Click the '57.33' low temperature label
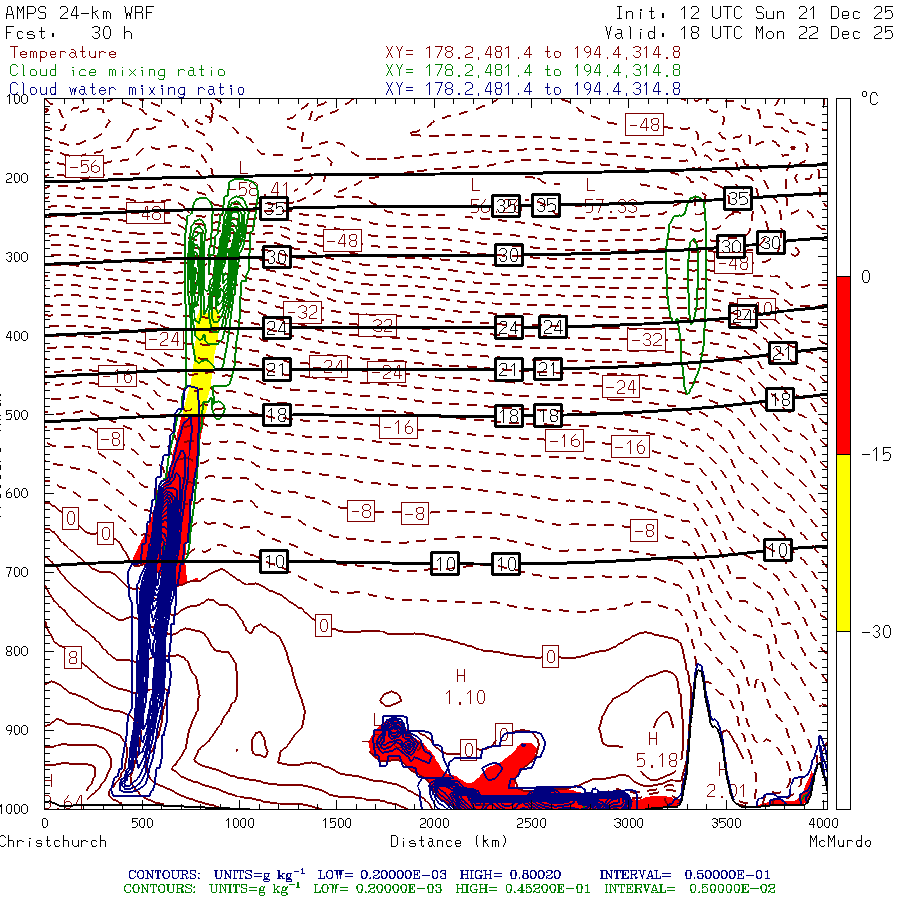Image resolution: width=900 pixels, height=900 pixels. [x=611, y=207]
